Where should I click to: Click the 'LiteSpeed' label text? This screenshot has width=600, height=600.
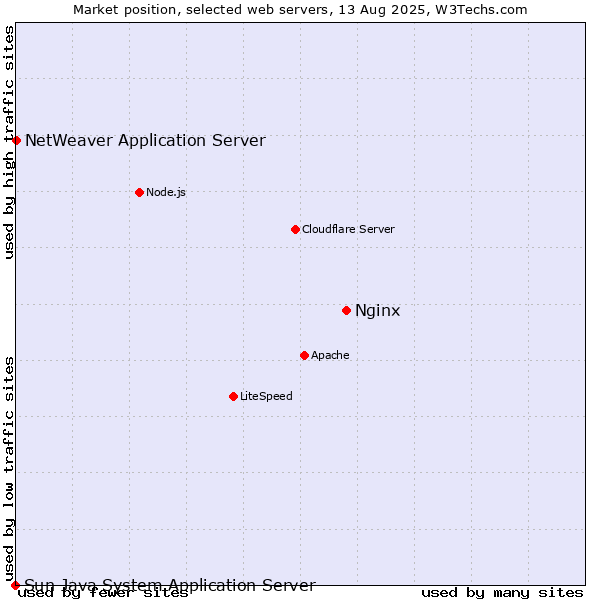(266, 396)
